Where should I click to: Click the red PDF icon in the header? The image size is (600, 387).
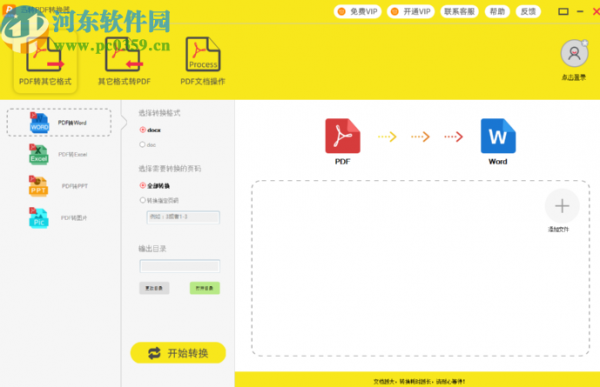[x=342, y=136]
